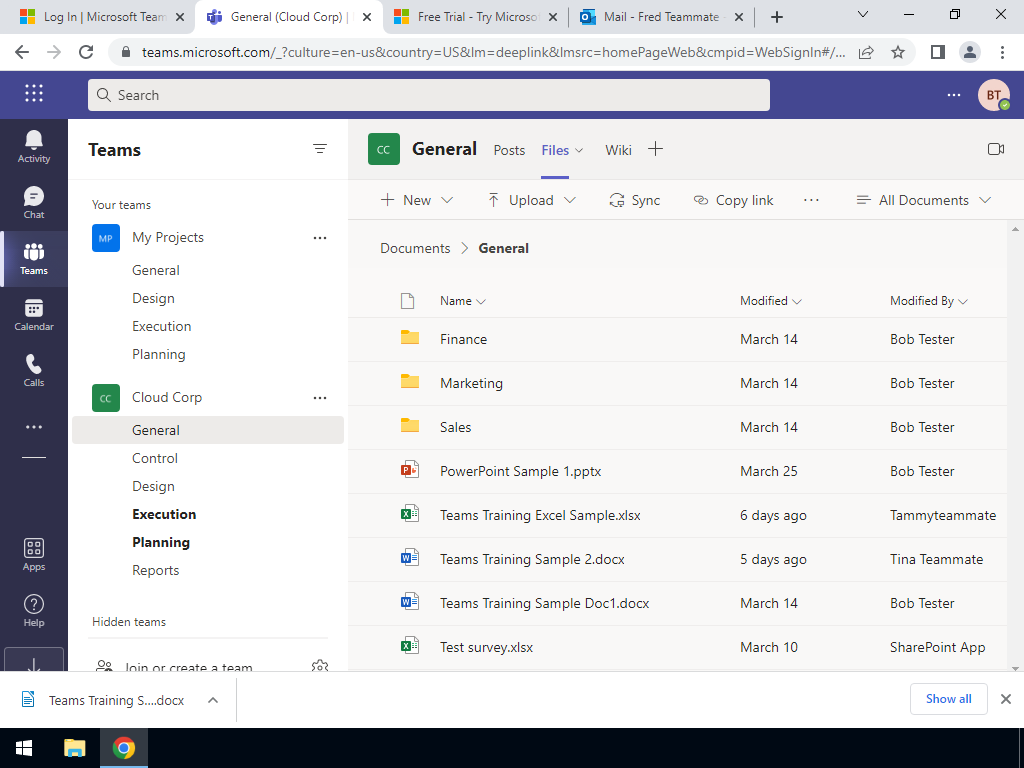
Task: Switch to the Posts tab
Action: point(509,150)
